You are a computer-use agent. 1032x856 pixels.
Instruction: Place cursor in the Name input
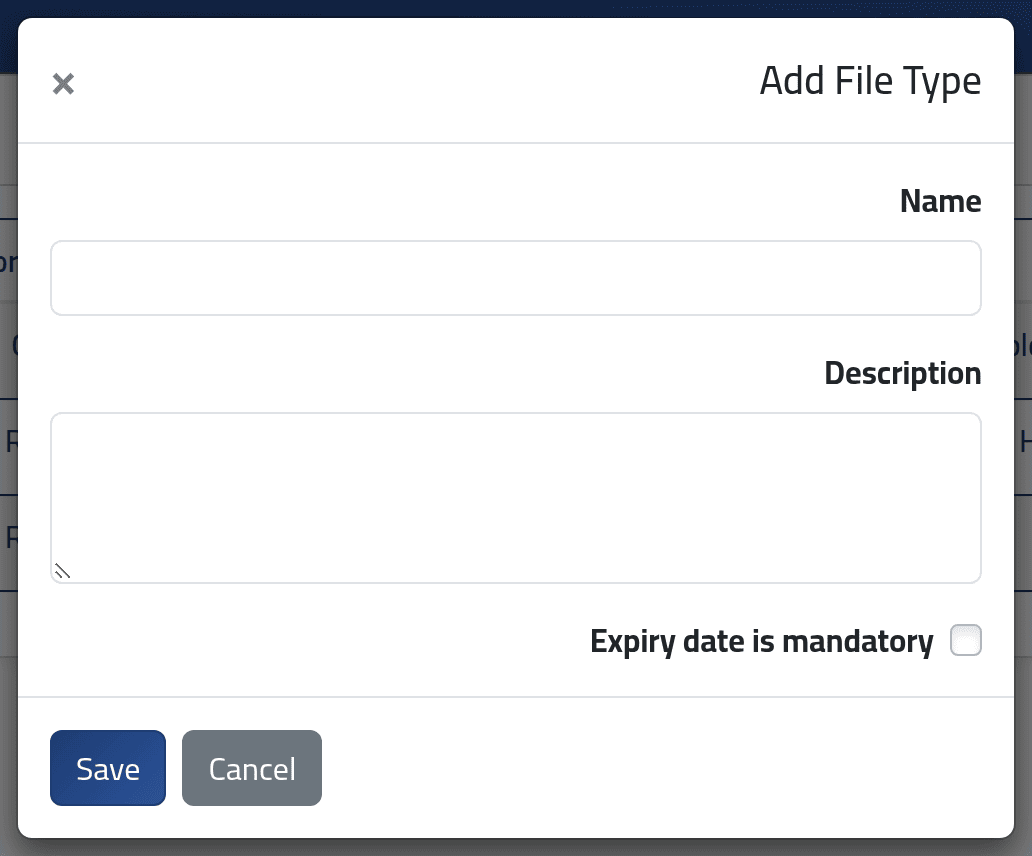516,278
